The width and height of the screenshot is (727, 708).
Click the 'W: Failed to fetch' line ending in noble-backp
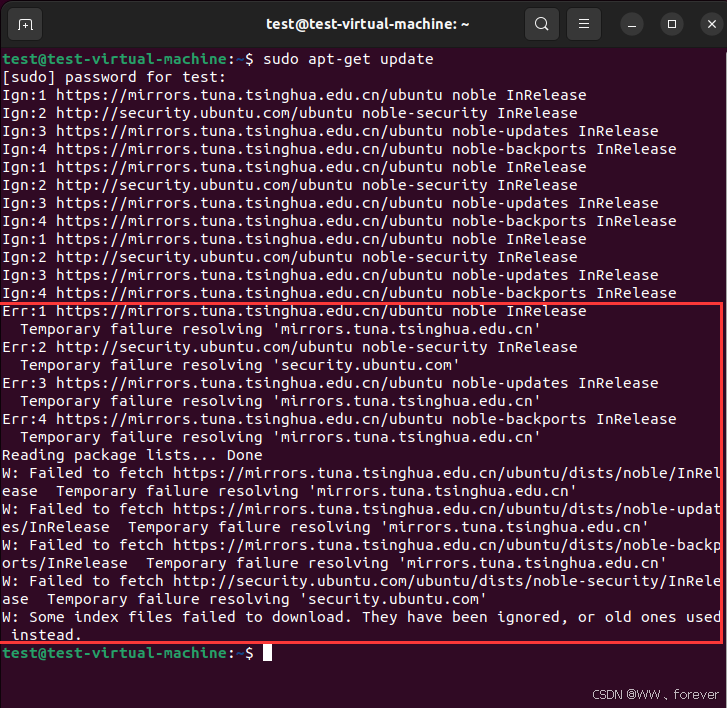[361, 545]
